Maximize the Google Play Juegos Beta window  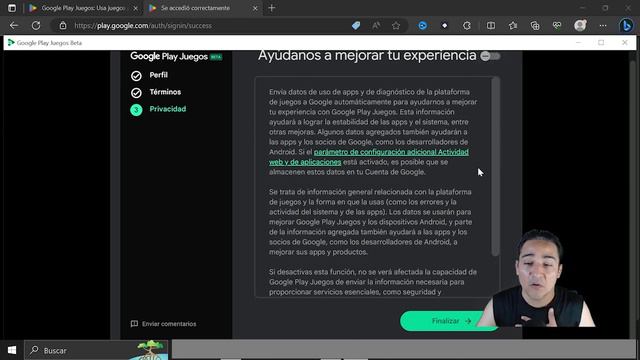601,42
